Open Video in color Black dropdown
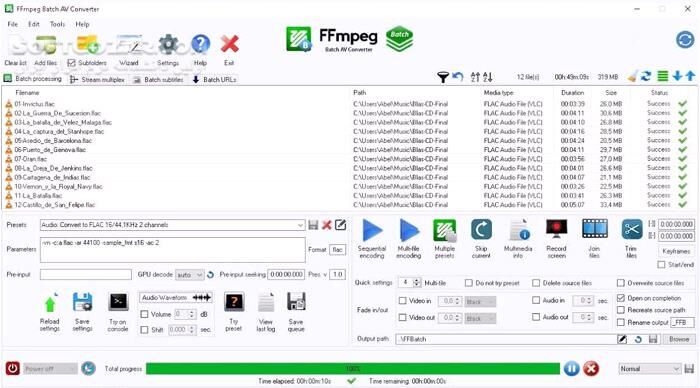The height and width of the screenshot is (388, 700). (x=480, y=302)
